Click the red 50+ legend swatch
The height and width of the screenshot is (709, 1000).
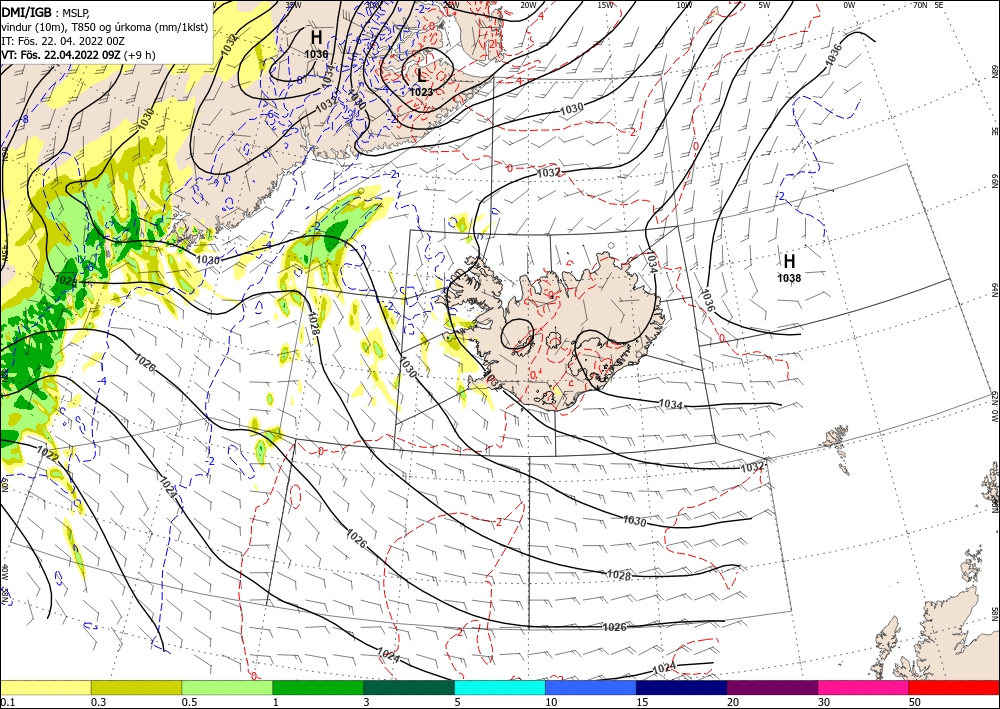[955, 687]
